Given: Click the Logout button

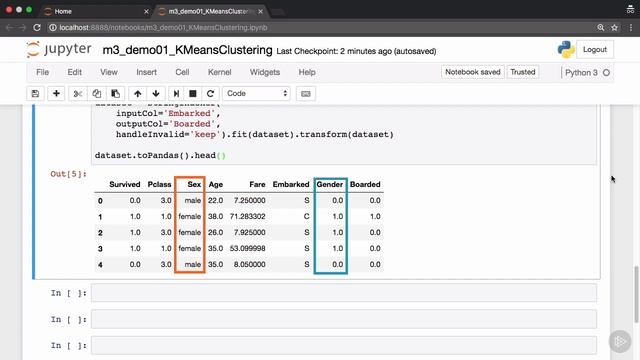Looking at the screenshot, I should (x=595, y=49).
